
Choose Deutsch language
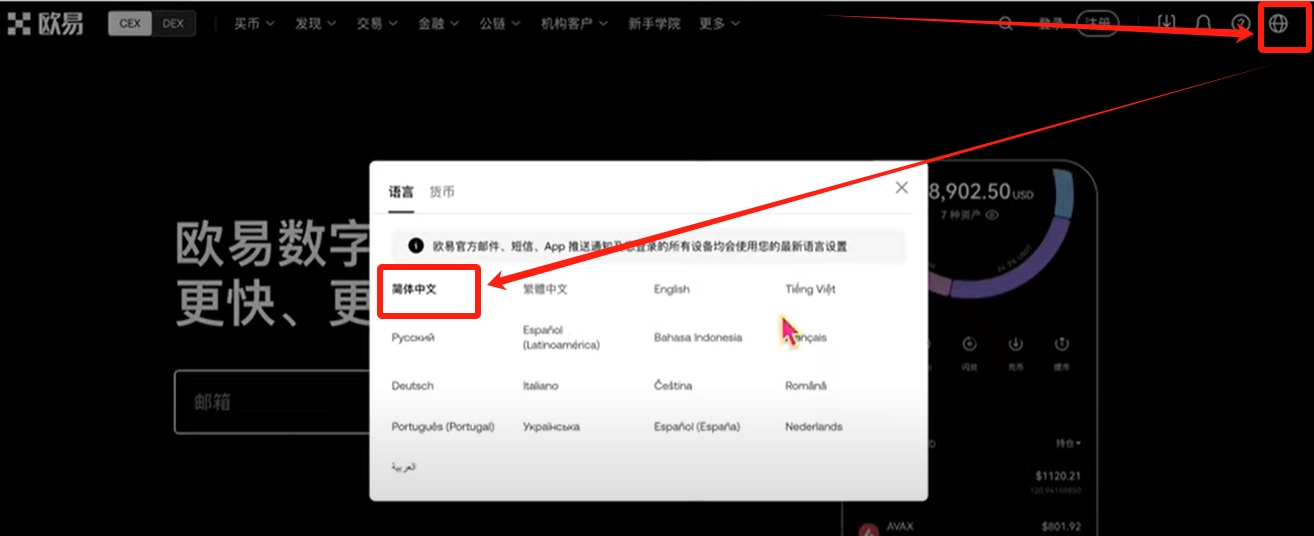tap(413, 386)
